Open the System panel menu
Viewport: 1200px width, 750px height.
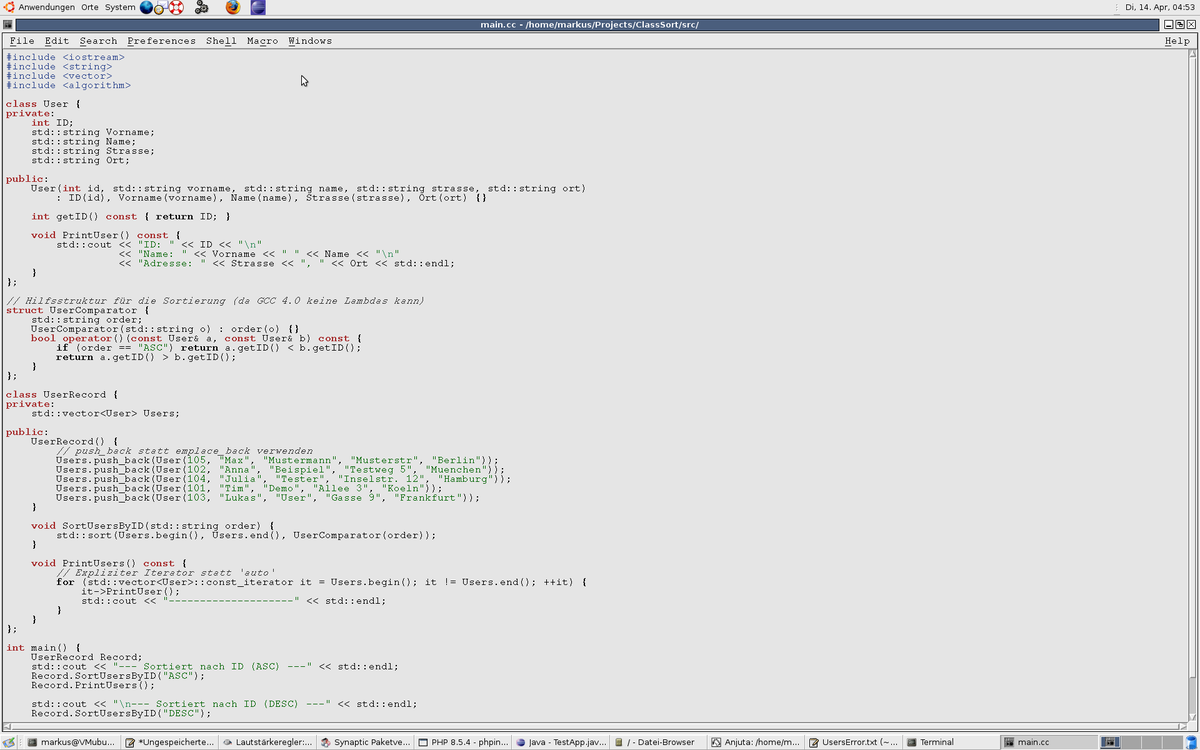point(120,7)
